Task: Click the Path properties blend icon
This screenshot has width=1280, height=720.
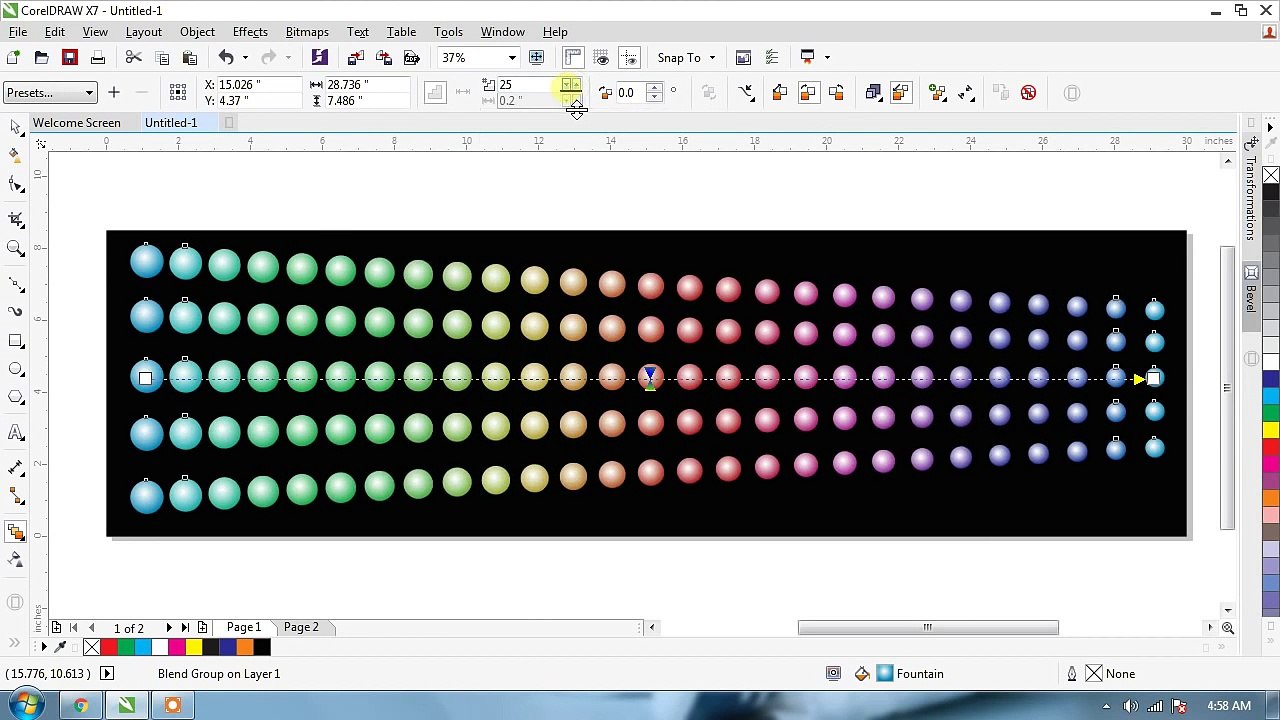Action: (746, 93)
